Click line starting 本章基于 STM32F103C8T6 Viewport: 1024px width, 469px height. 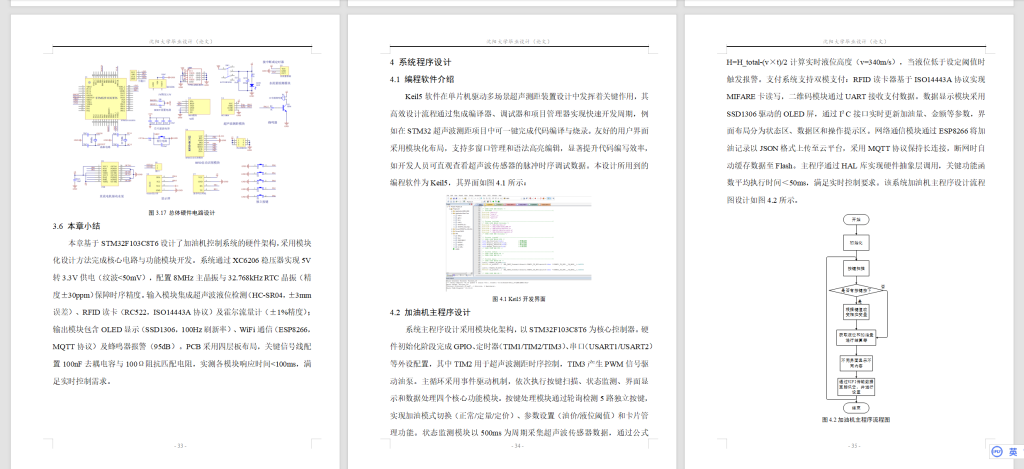[190, 242]
